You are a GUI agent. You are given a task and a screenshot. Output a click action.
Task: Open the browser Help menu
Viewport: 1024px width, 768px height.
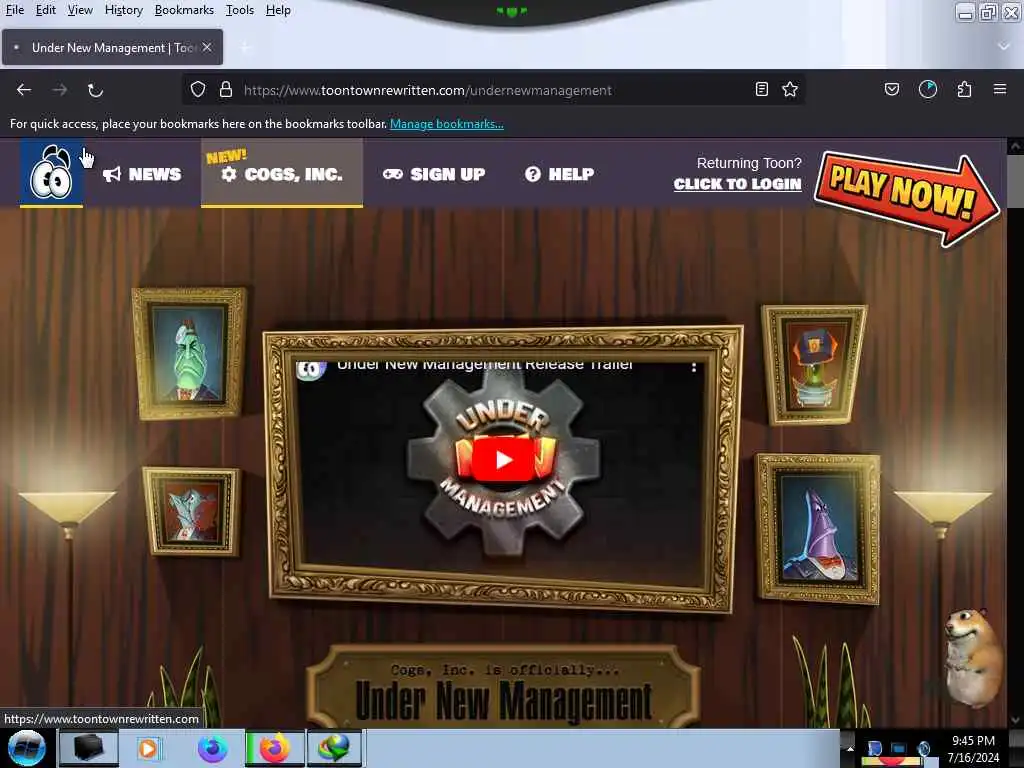(x=278, y=10)
